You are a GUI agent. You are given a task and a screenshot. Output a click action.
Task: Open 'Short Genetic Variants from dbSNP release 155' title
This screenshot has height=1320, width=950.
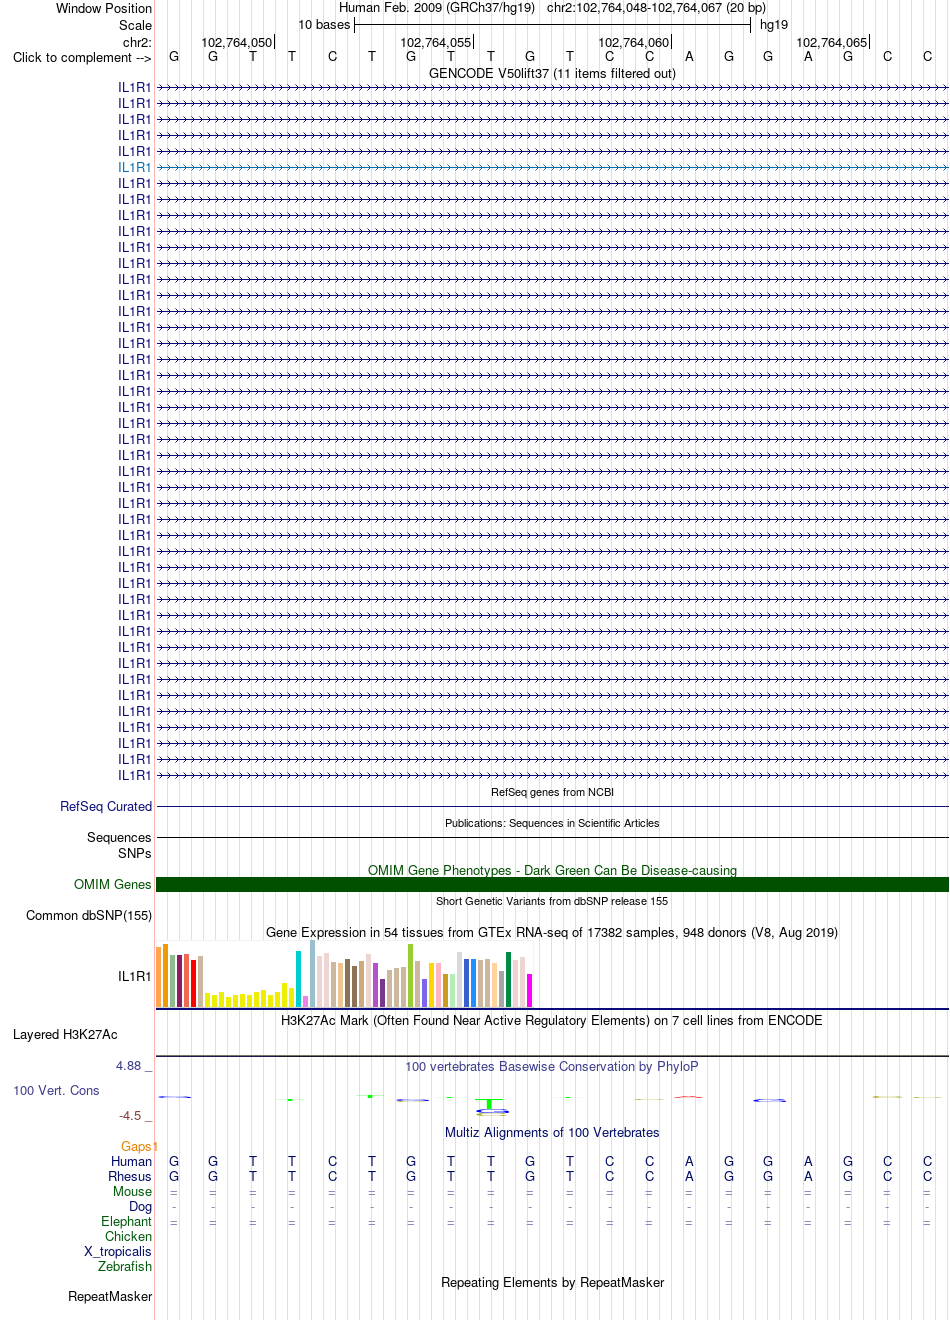(x=552, y=901)
